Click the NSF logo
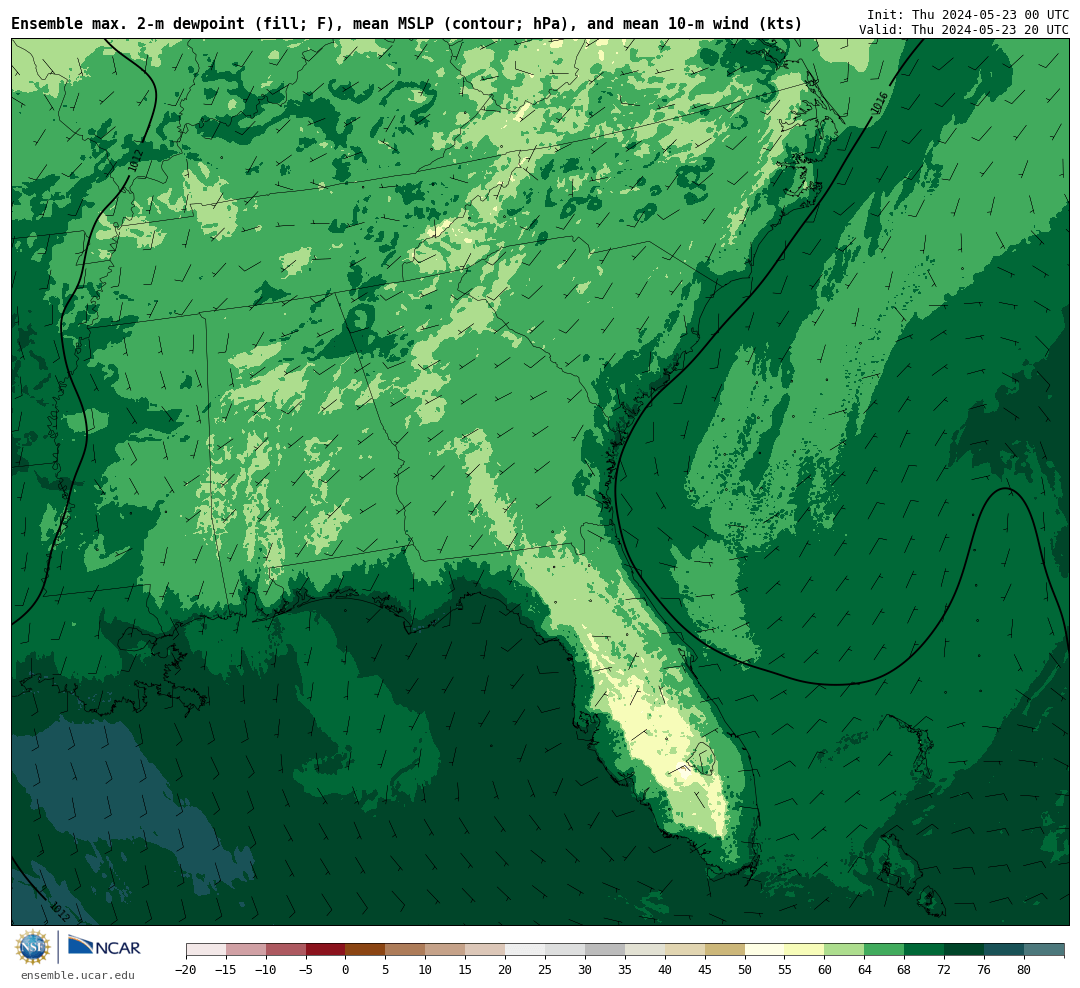The width and height of the screenshot is (1080, 988). point(33,947)
